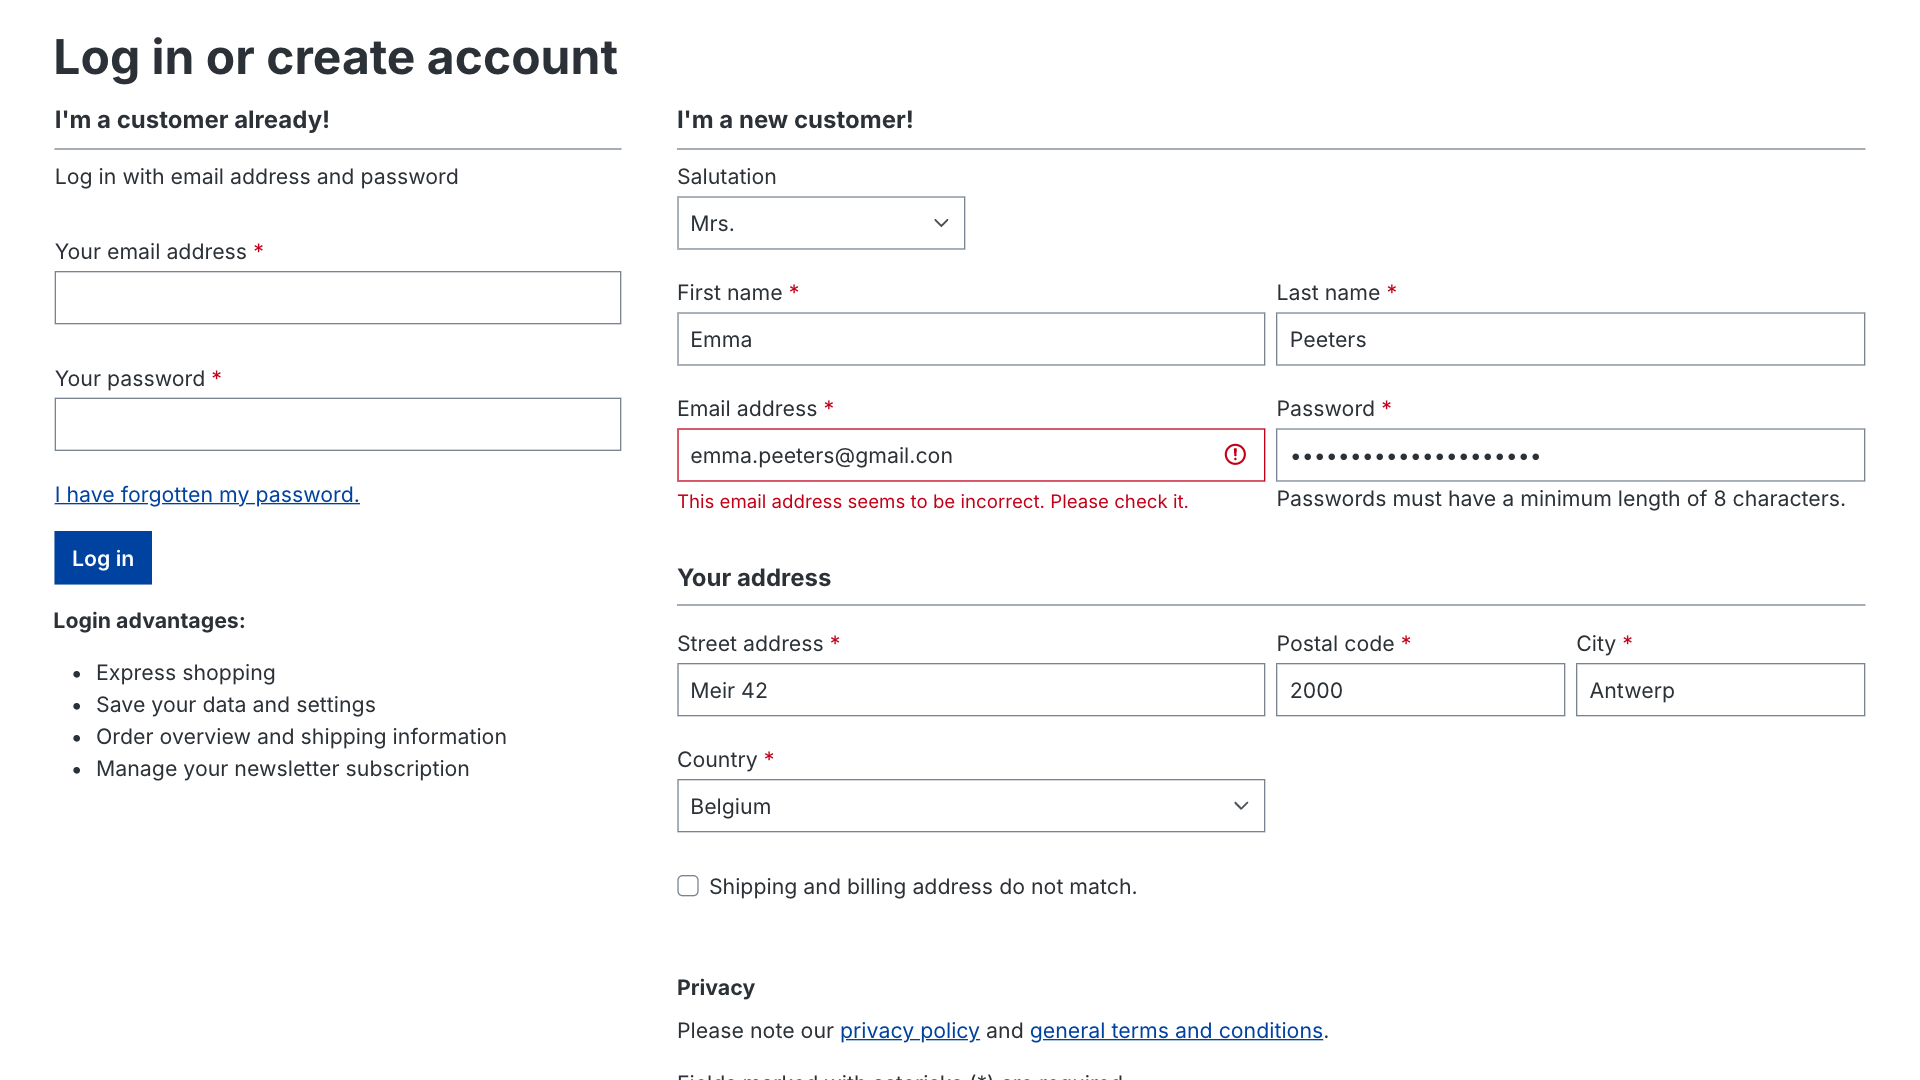This screenshot has width=1920, height=1080.
Task: Open the forgotten password link
Action: pos(207,495)
